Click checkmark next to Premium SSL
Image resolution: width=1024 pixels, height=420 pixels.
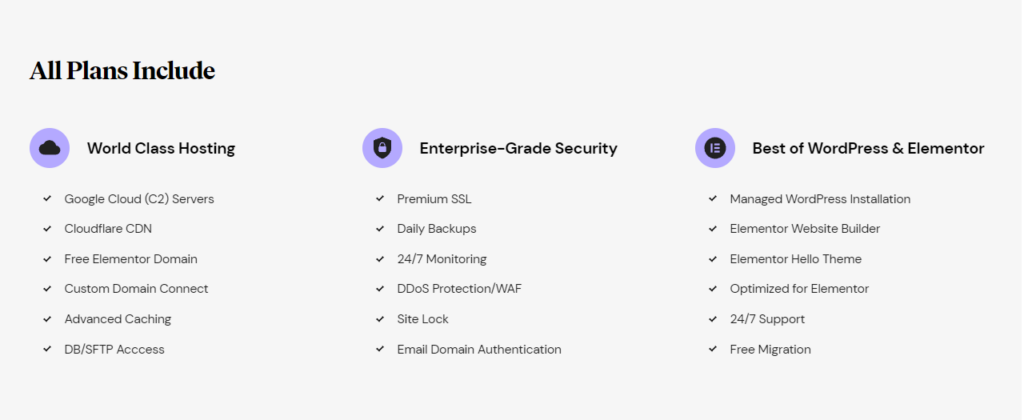380,199
